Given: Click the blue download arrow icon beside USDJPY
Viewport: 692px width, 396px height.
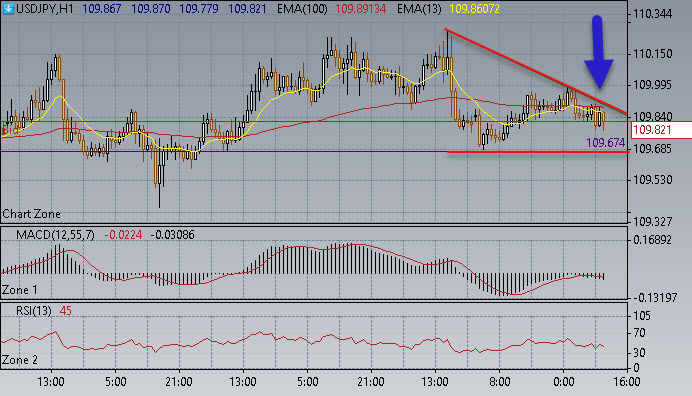Looking at the screenshot, I should 8,8.
